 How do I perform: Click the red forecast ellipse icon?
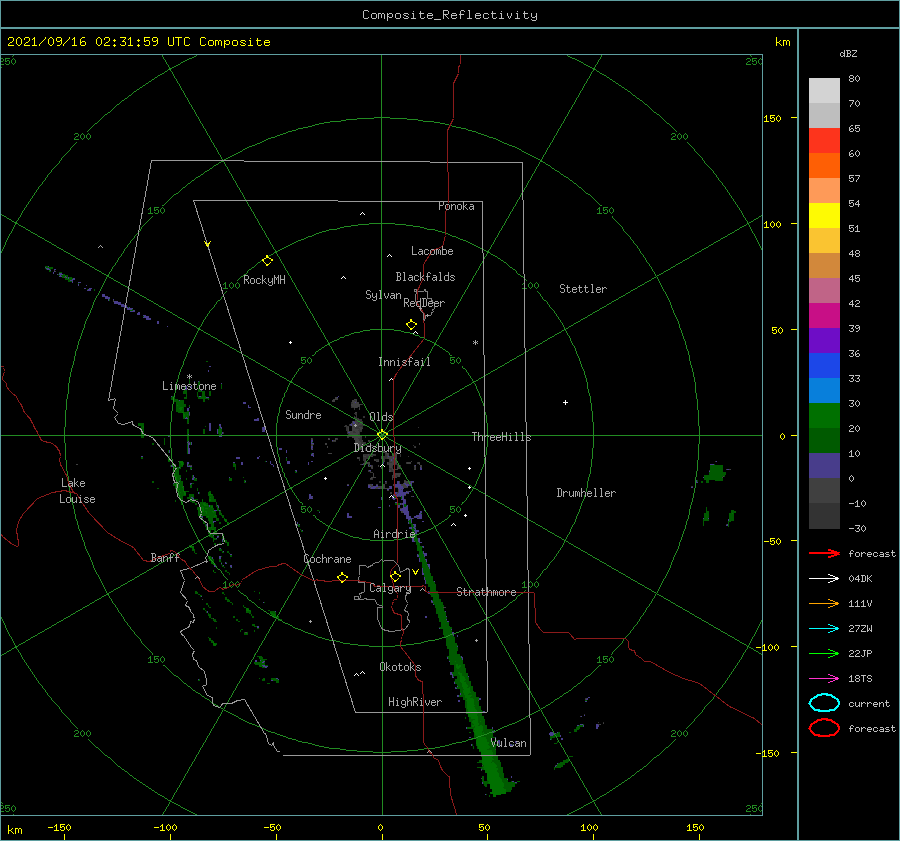coord(824,728)
